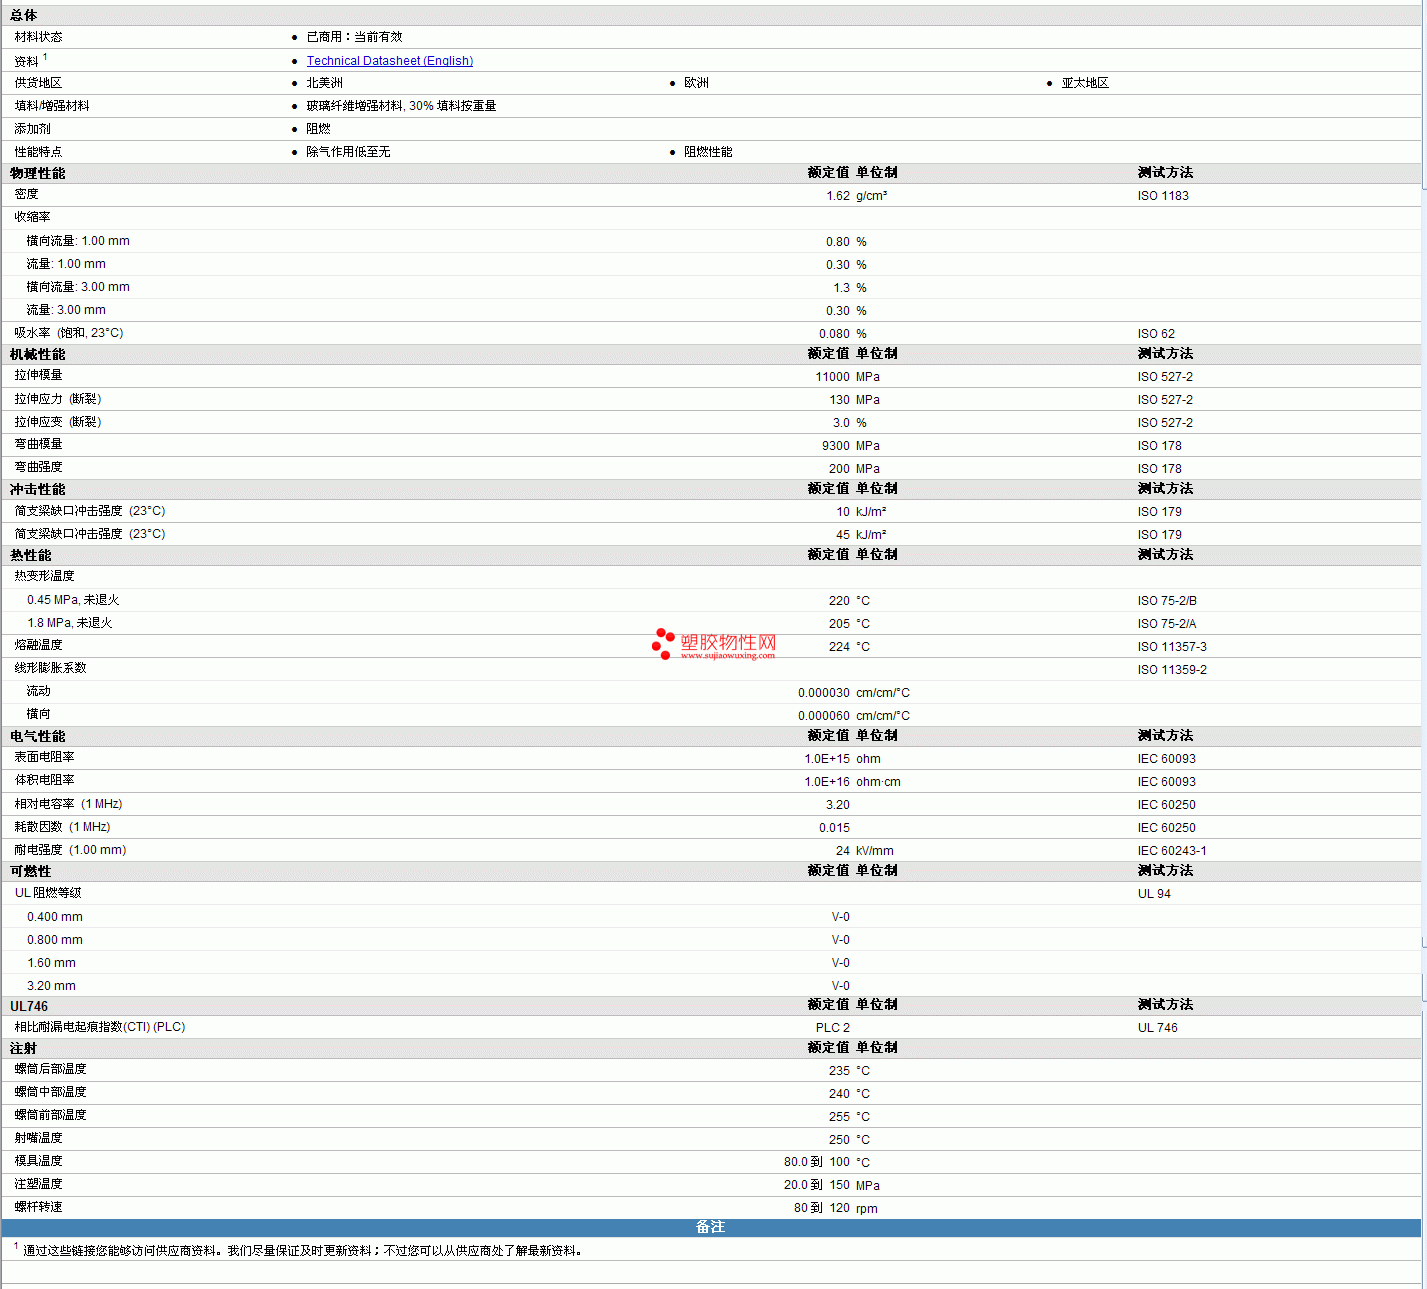The width and height of the screenshot is (1427, 1289).
Task: Select the volume resistivity value 1.0E+16
Action: coord(827,782)
